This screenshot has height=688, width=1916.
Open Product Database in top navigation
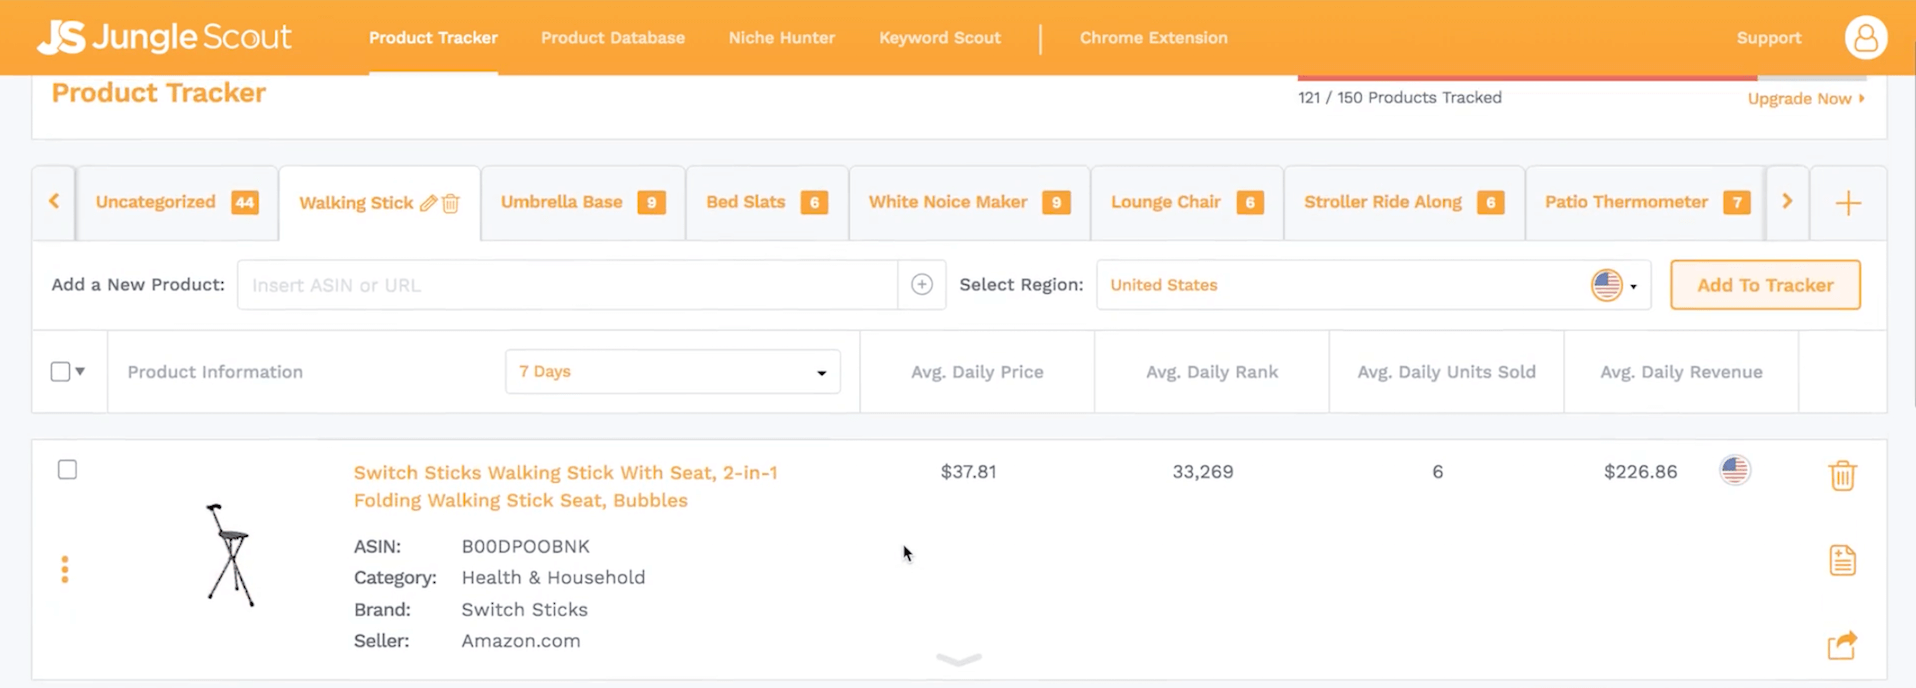[613, 38]
